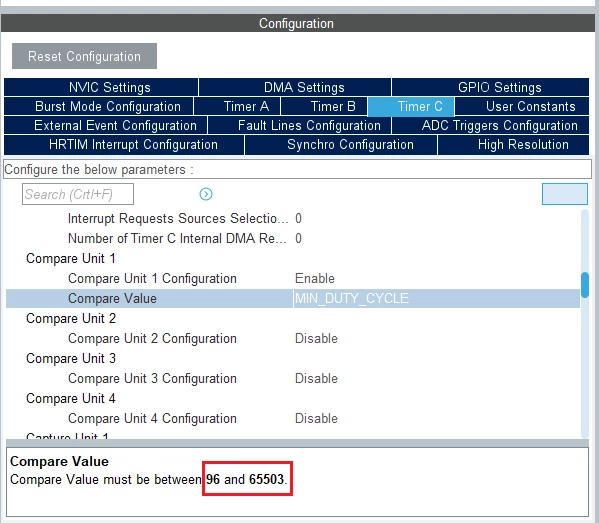The width and height of the screenshot is (599, 523).
Task: Open the GPIO Settings tab
Action: point(491,87)
